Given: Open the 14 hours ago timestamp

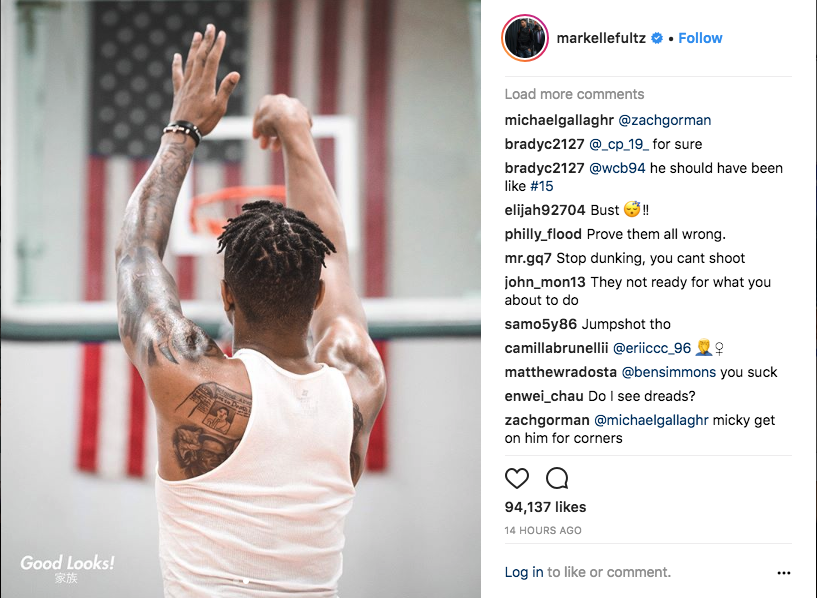Looking at the screenshot, I should click(x=543, y=530).
